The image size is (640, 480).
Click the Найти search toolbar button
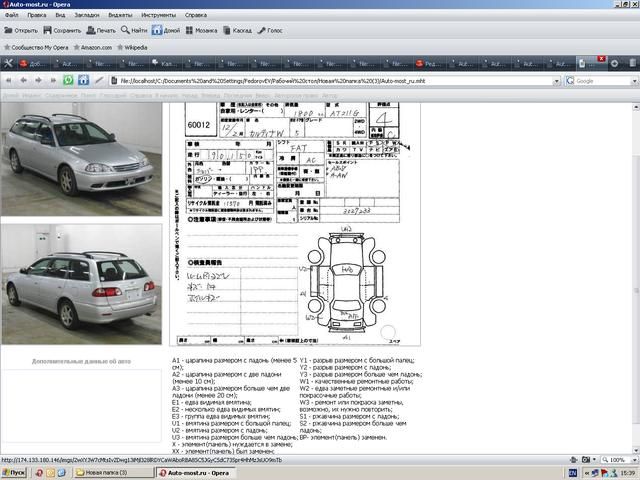pos(134,30)
